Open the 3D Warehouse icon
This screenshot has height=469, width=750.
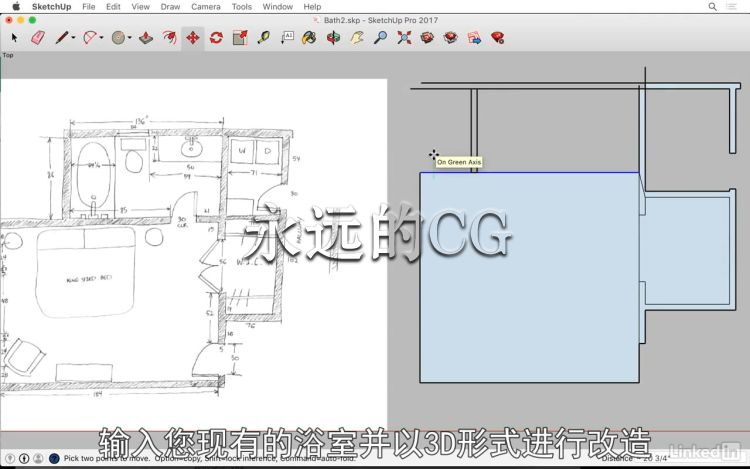(427, 37)
